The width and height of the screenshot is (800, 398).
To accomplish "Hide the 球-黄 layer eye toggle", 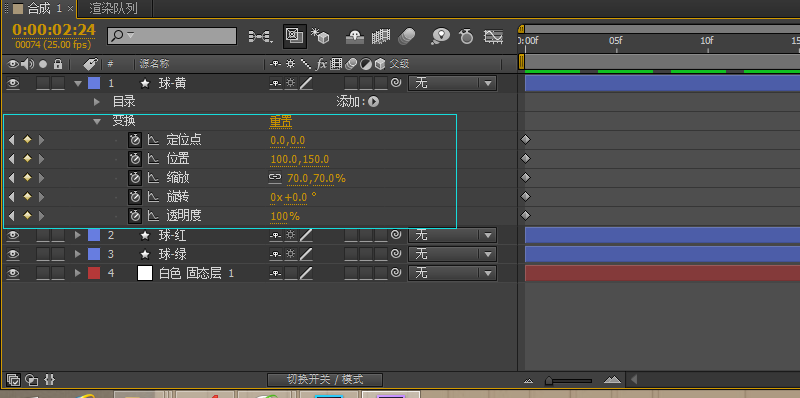I will pyautogui.click(x=13, y=83).
